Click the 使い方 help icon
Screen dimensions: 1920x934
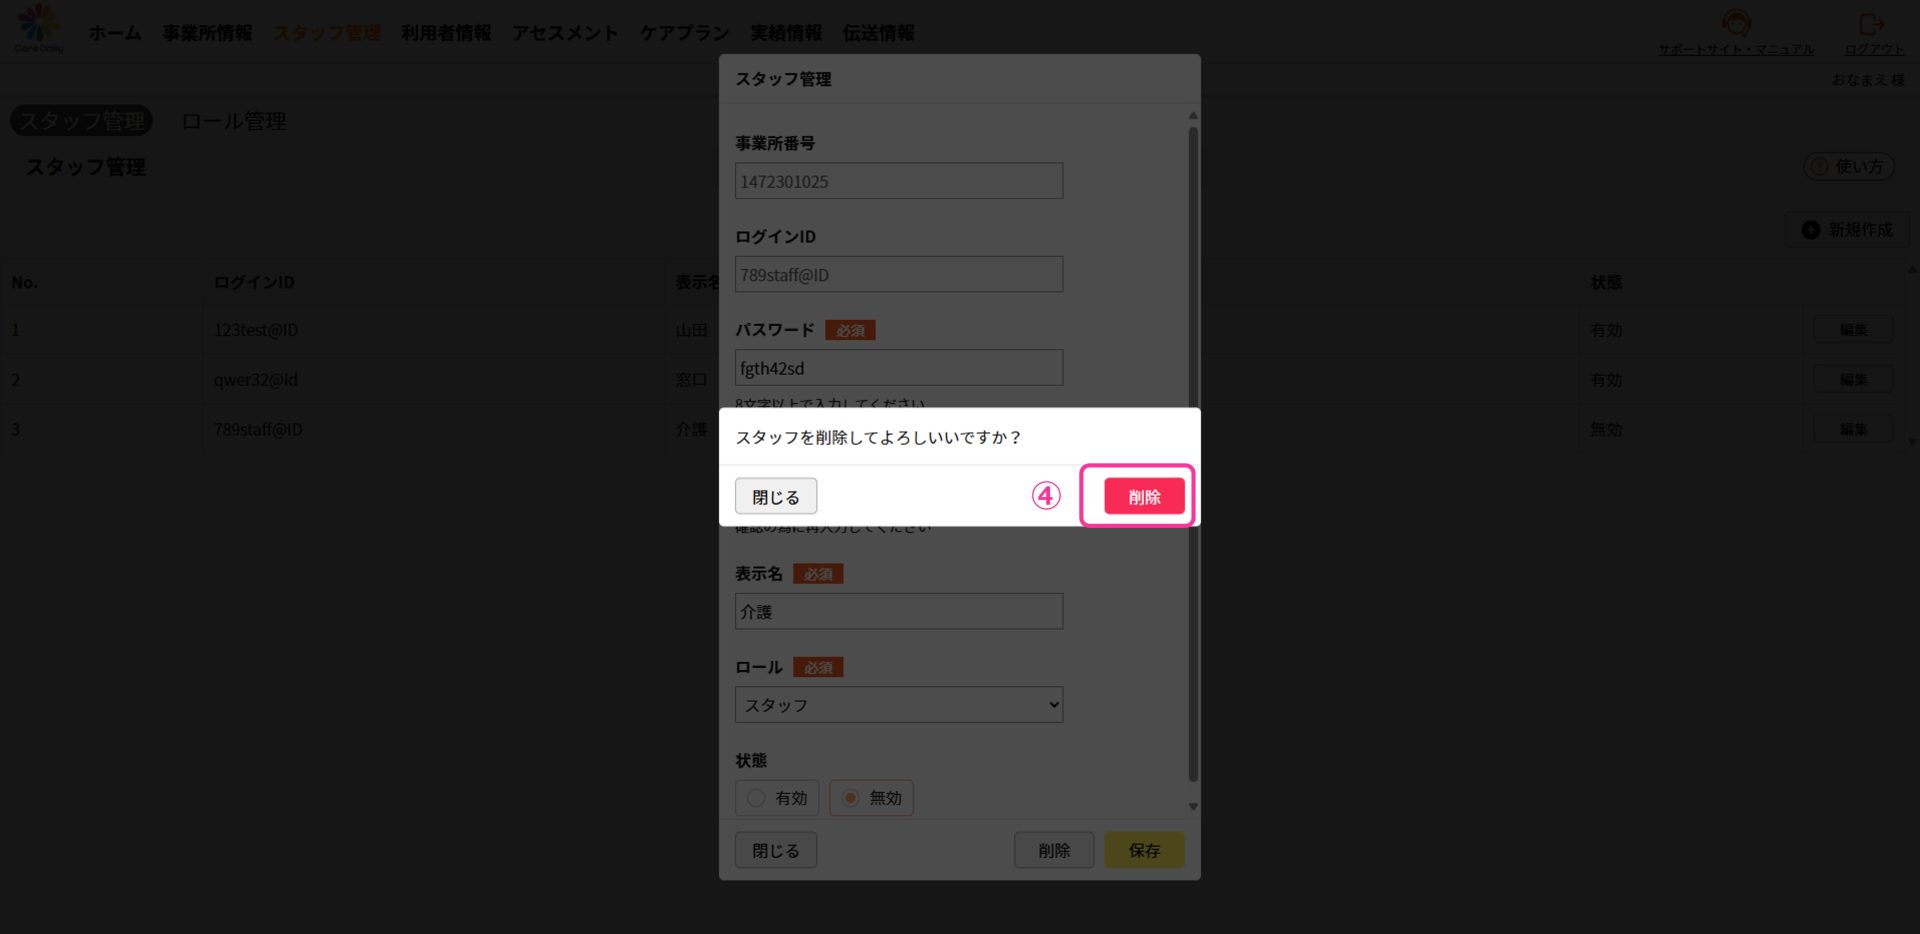tap(1819, 167)
